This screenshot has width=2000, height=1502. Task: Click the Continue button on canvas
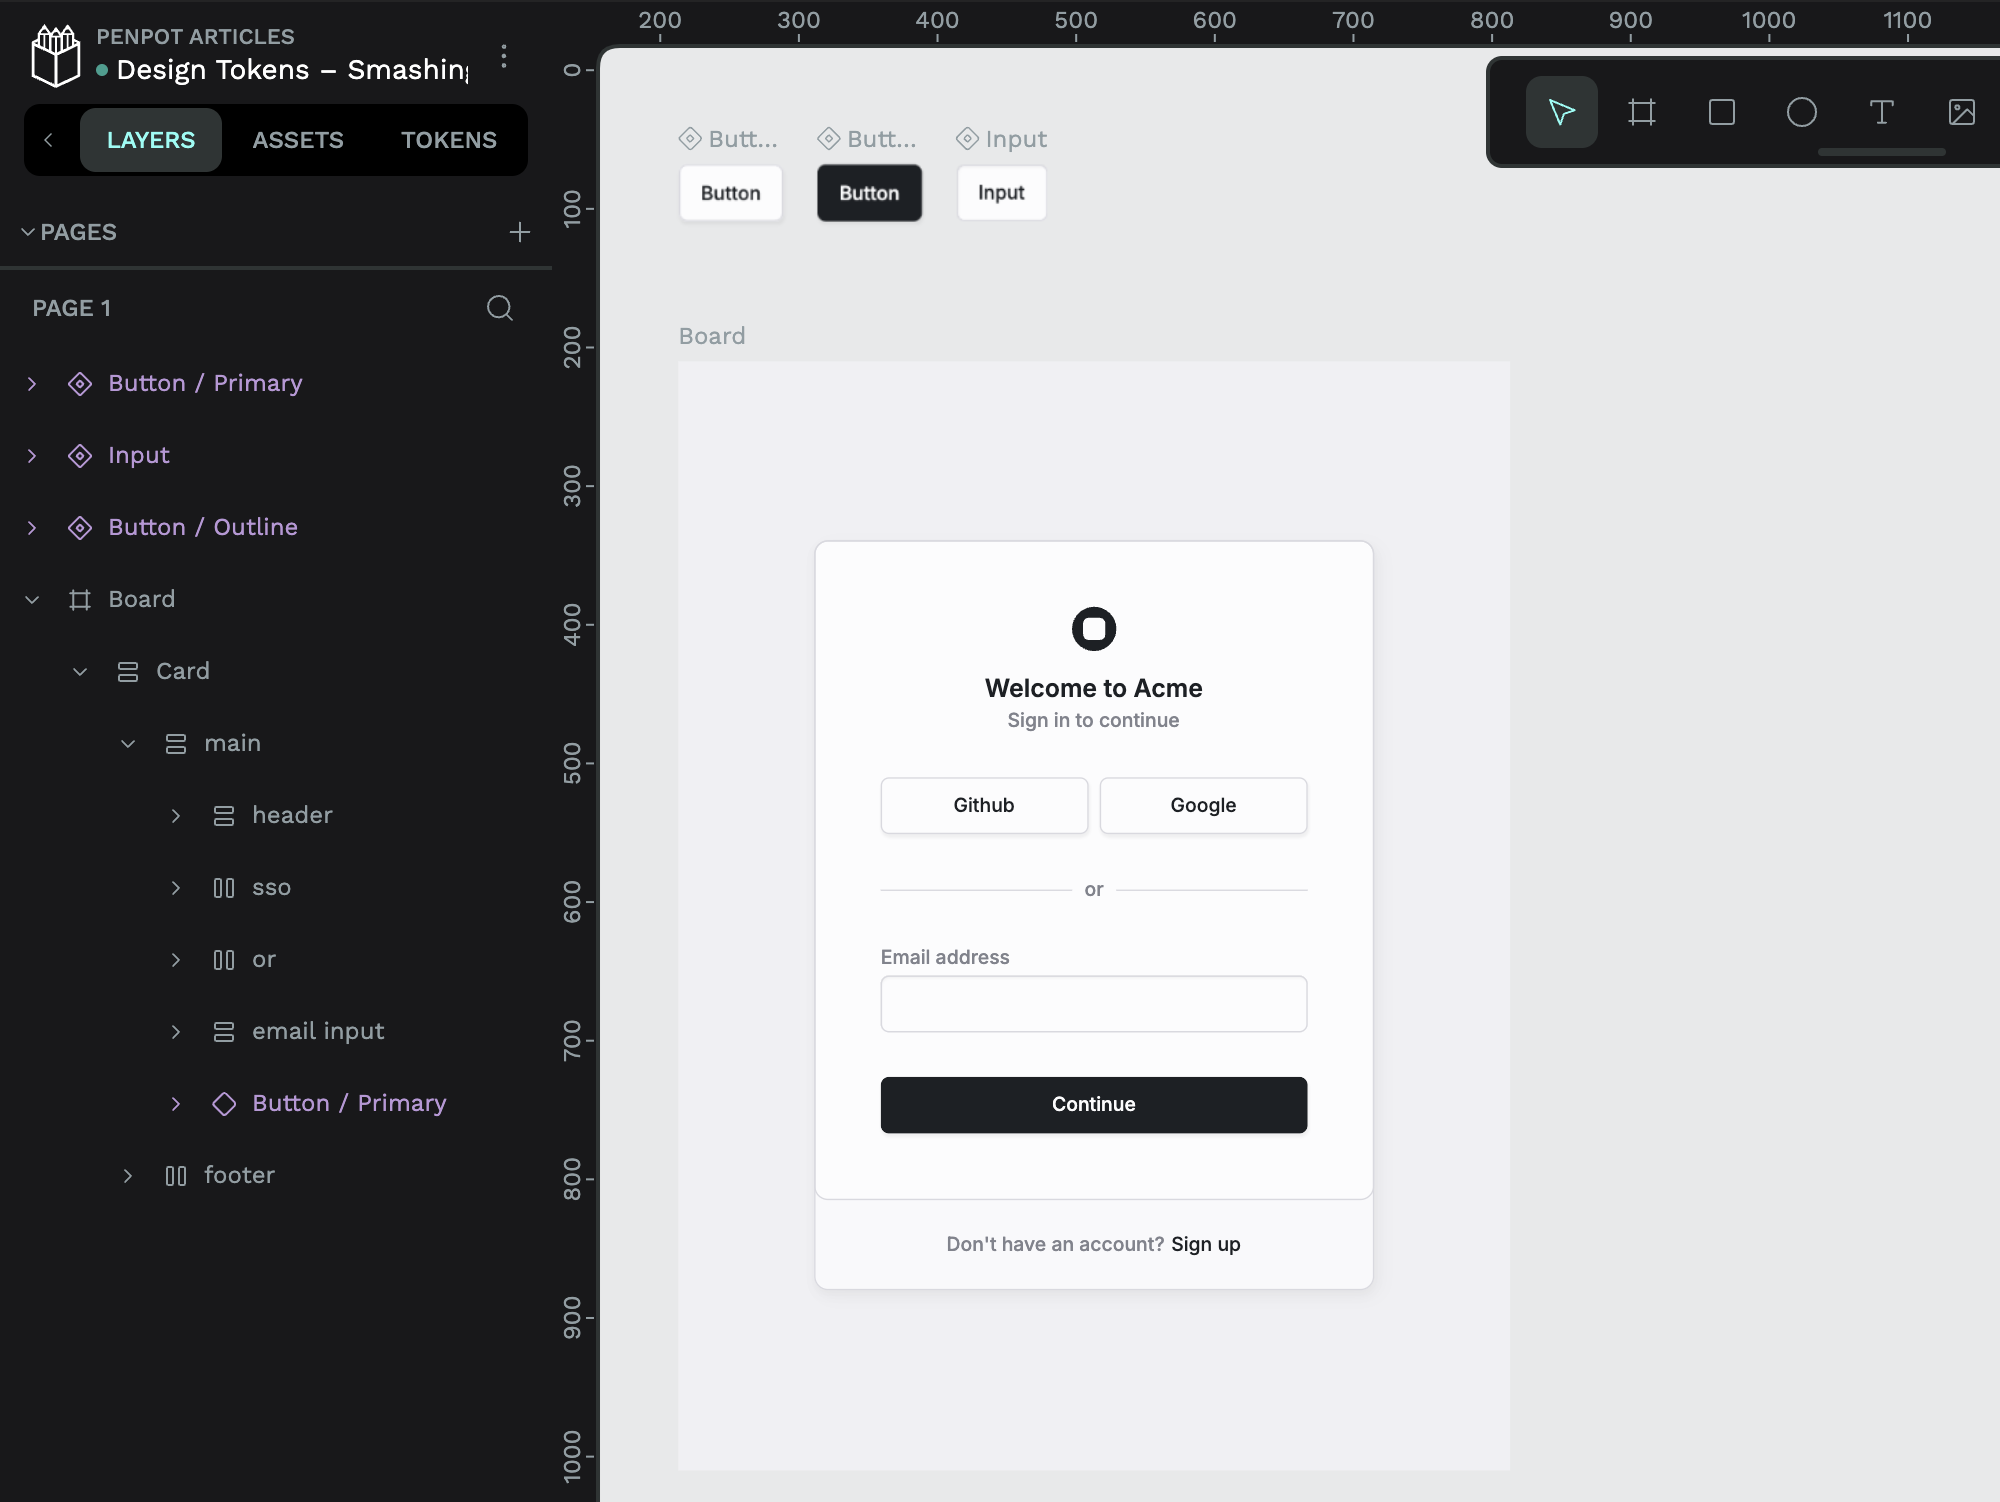point(1093,1104)
